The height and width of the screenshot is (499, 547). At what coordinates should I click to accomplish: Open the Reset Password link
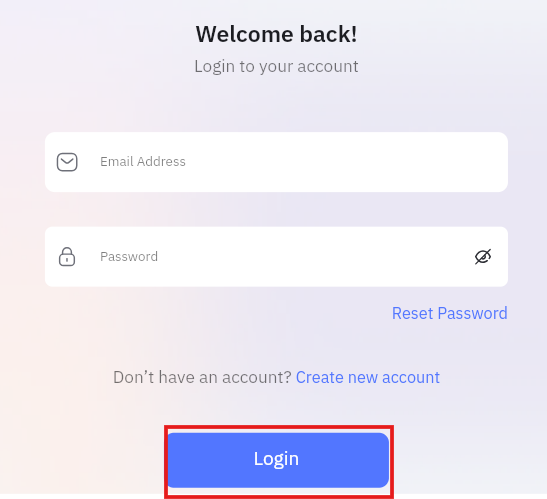(x=450, y=313)
